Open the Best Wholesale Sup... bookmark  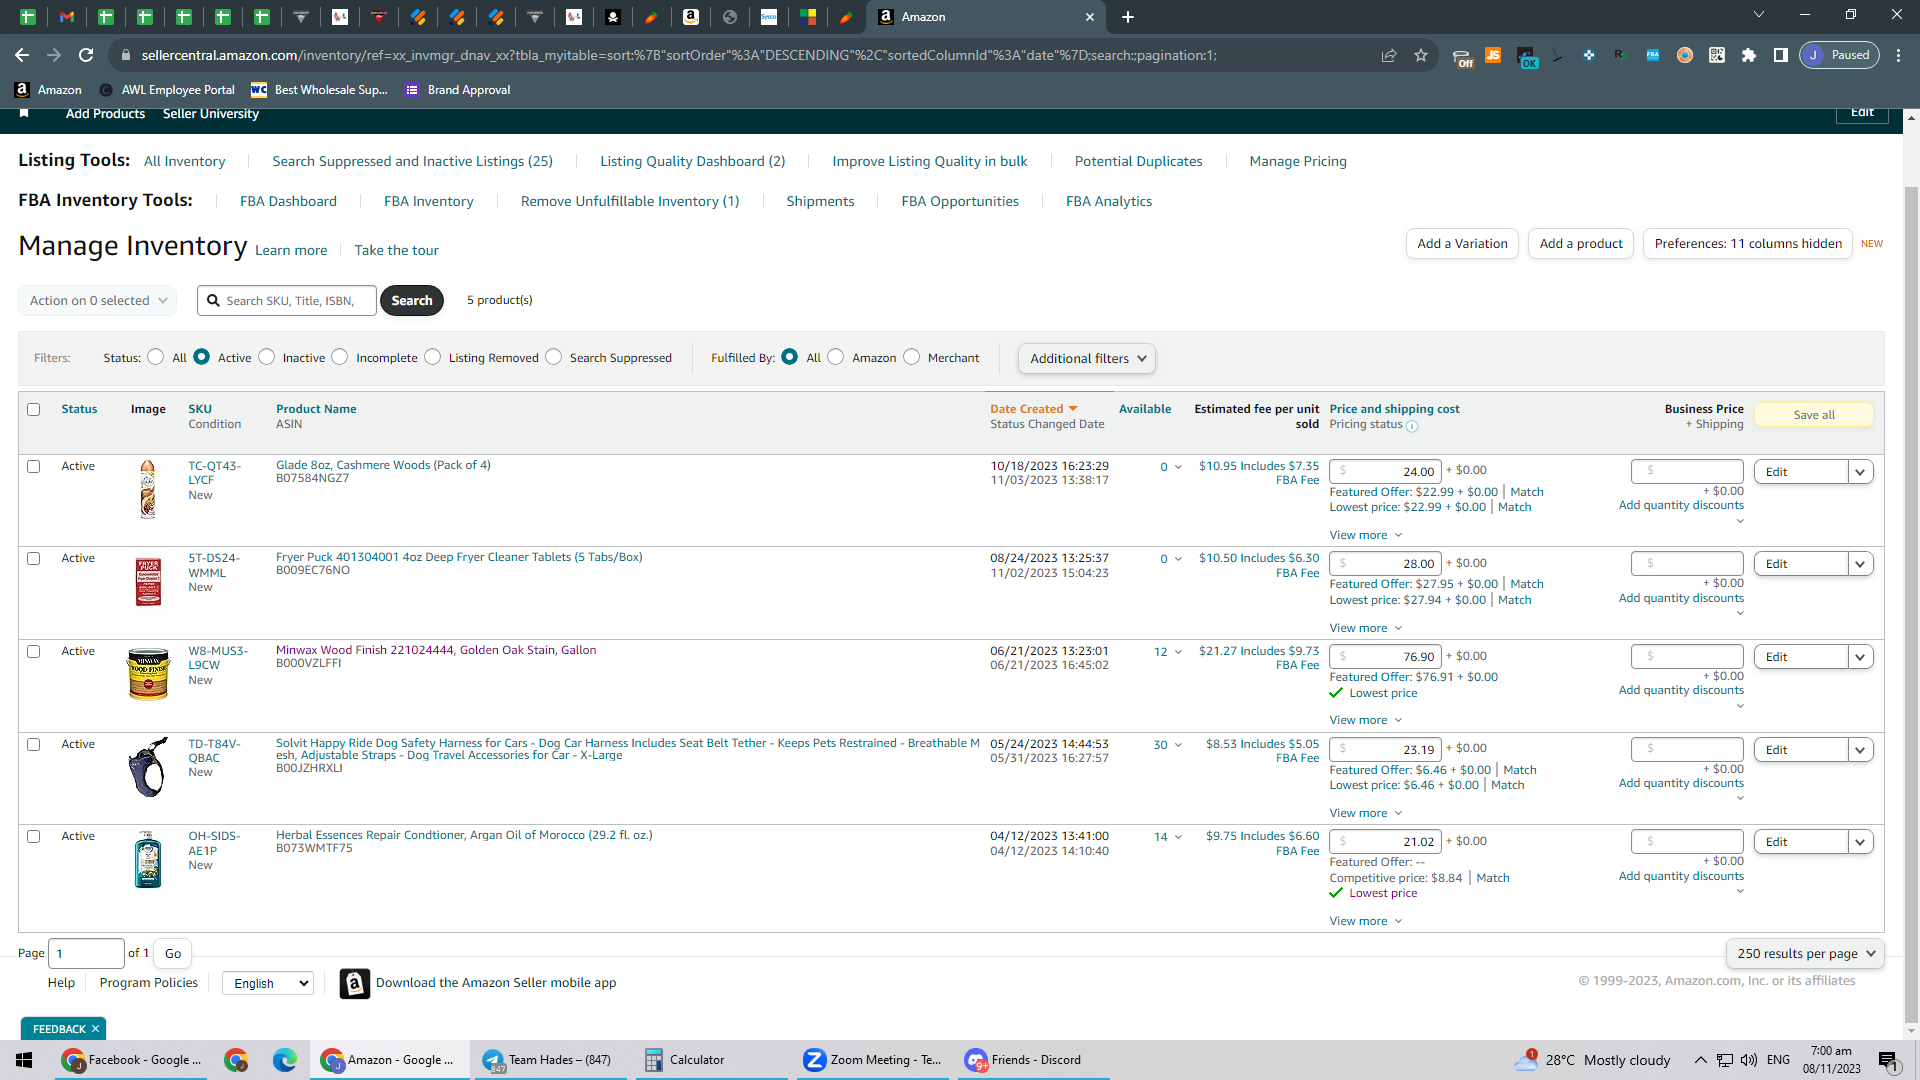point(319,90)
